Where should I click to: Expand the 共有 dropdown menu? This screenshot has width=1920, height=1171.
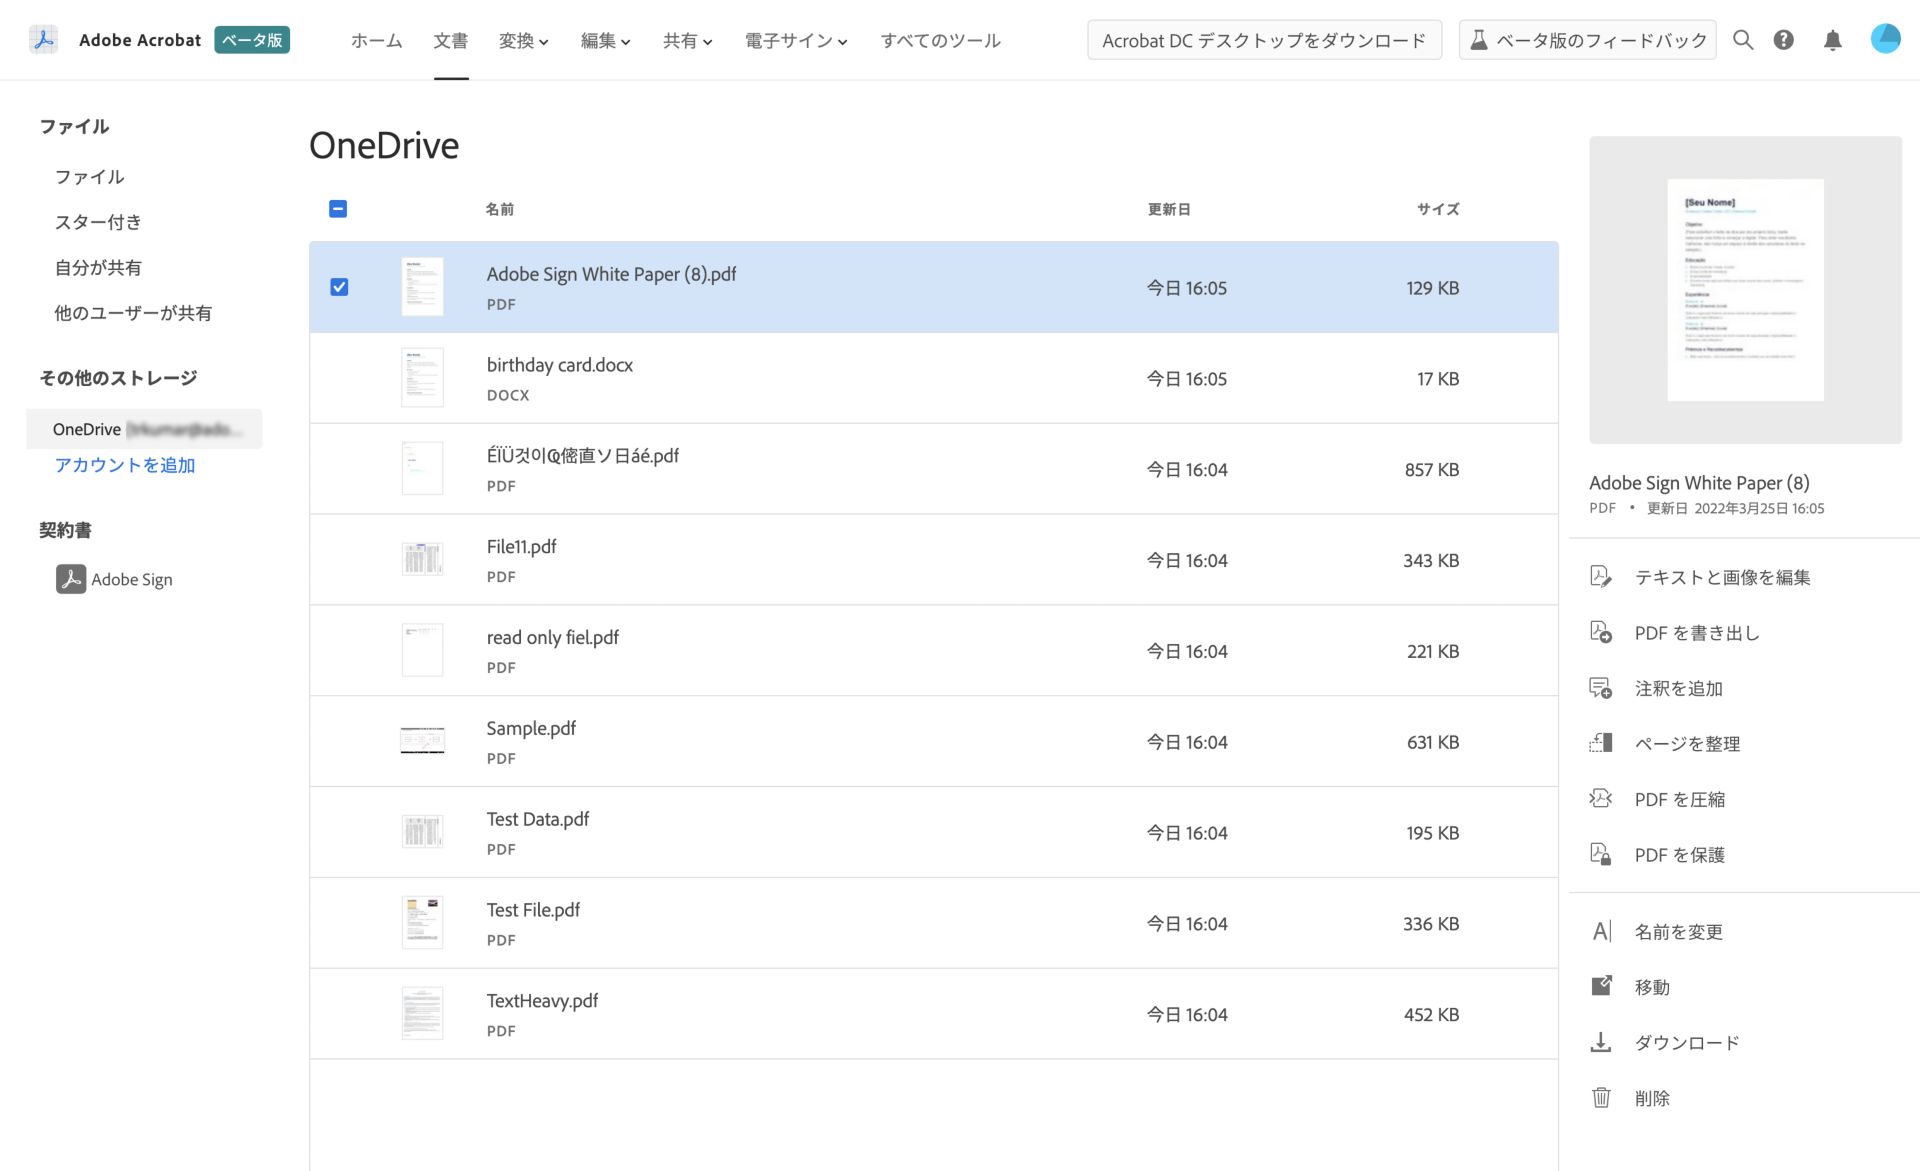pyautogui.click(x=688, y=41)
